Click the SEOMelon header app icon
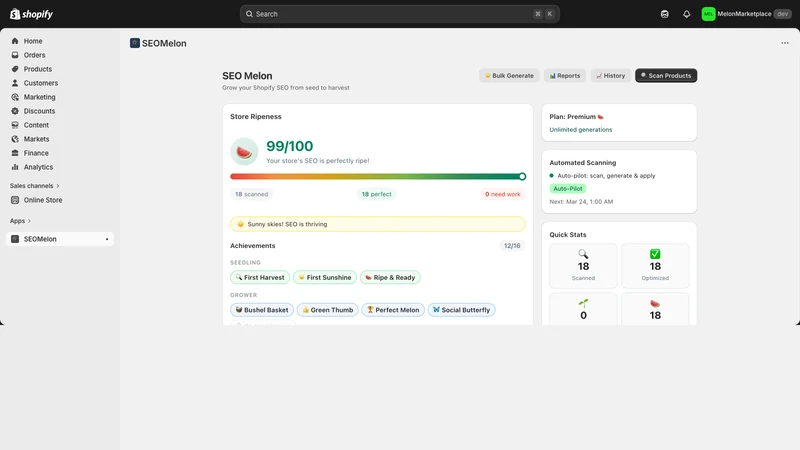This screenshot has height=450, width=800. click(x=135, y=43)
